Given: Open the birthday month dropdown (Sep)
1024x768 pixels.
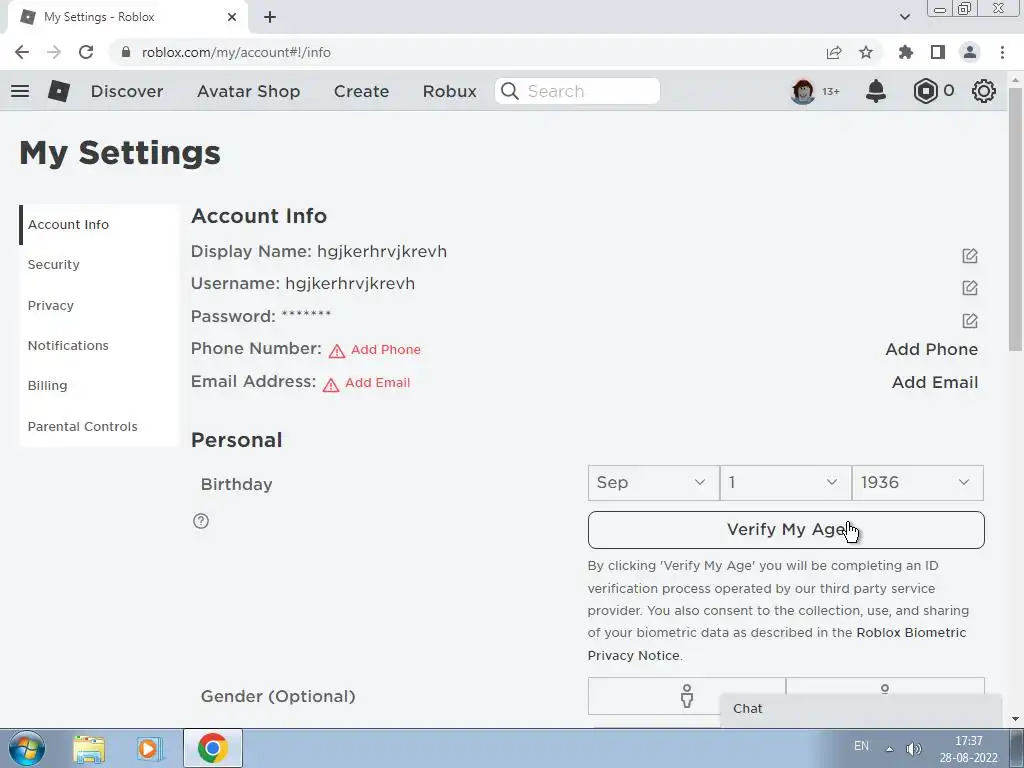Looking at the screenshot, I should [653, 483].
